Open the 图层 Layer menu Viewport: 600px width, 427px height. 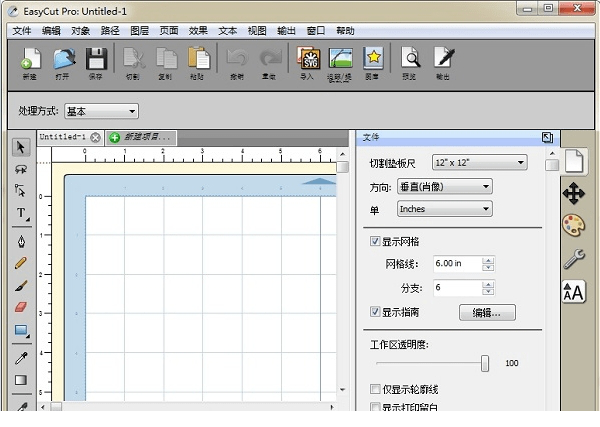tap(140, 31)
